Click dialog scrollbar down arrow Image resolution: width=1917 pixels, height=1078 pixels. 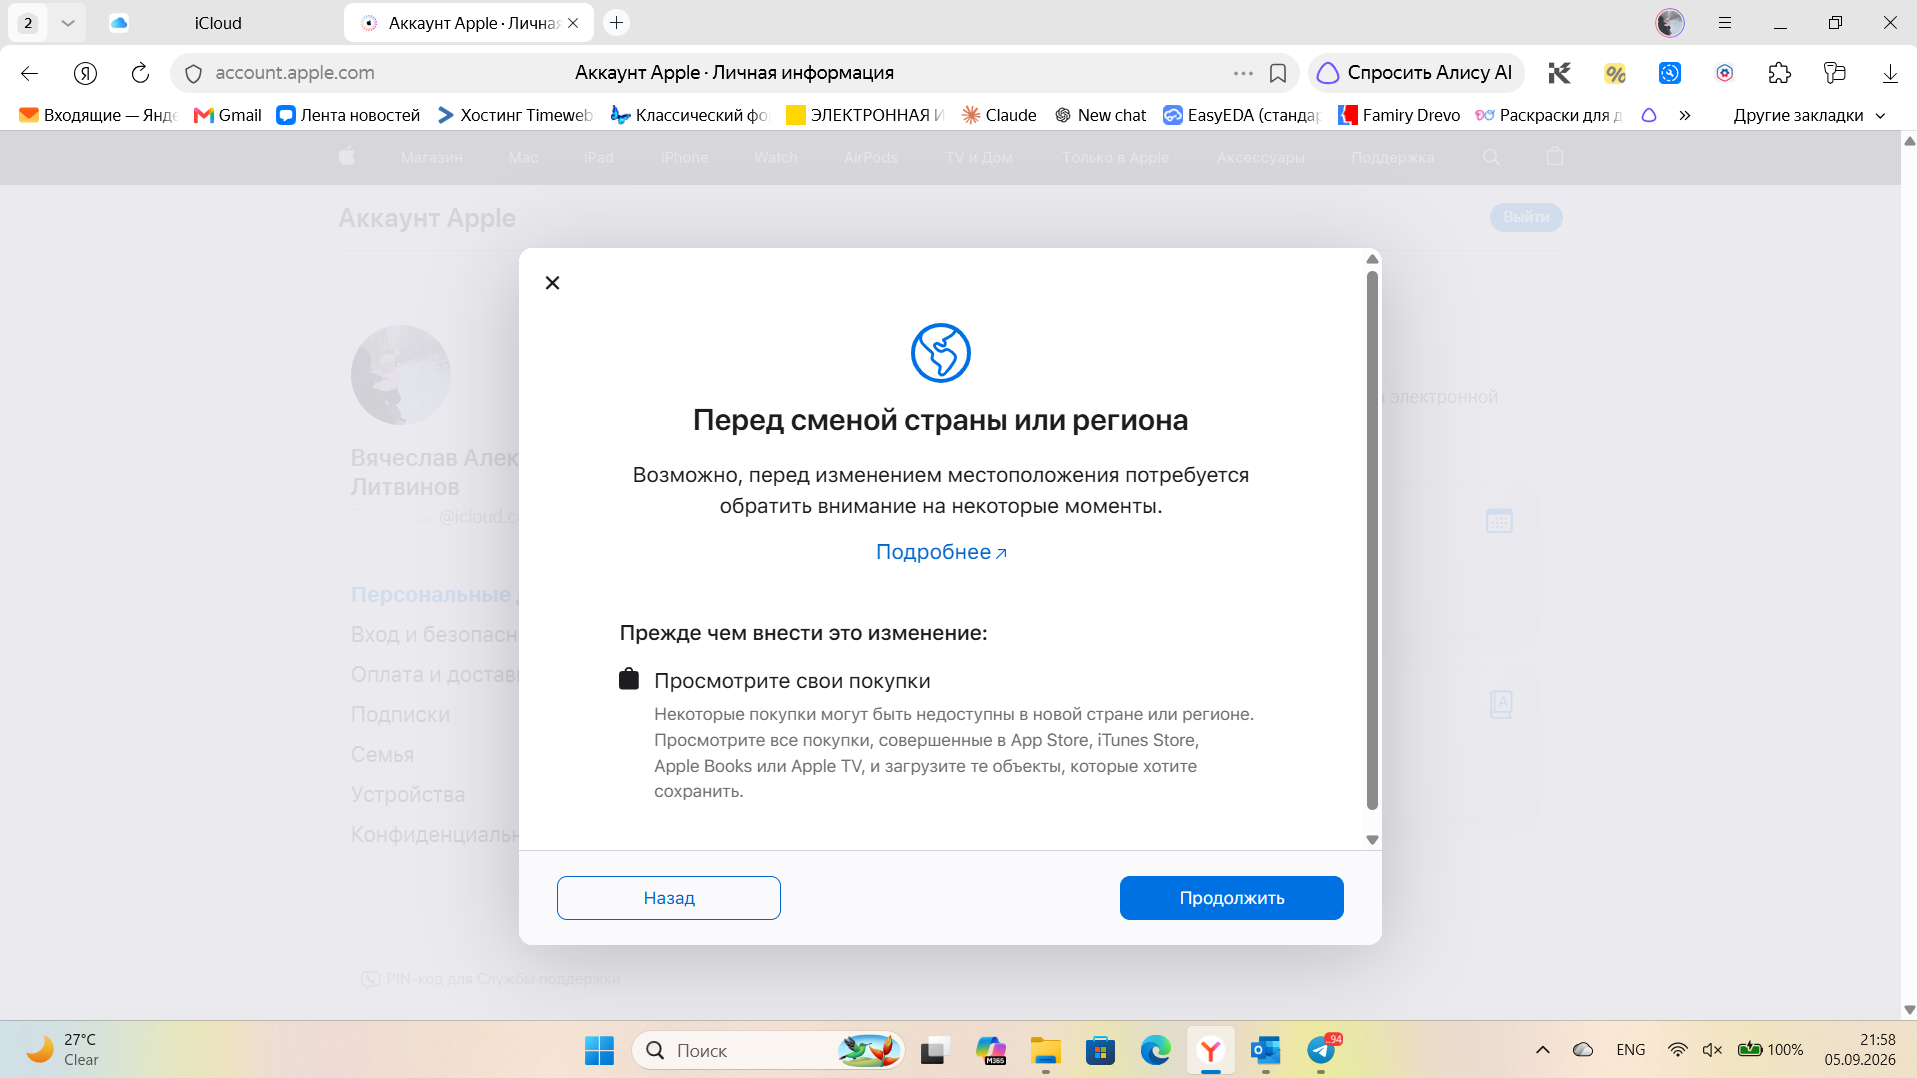(1372, 840)
